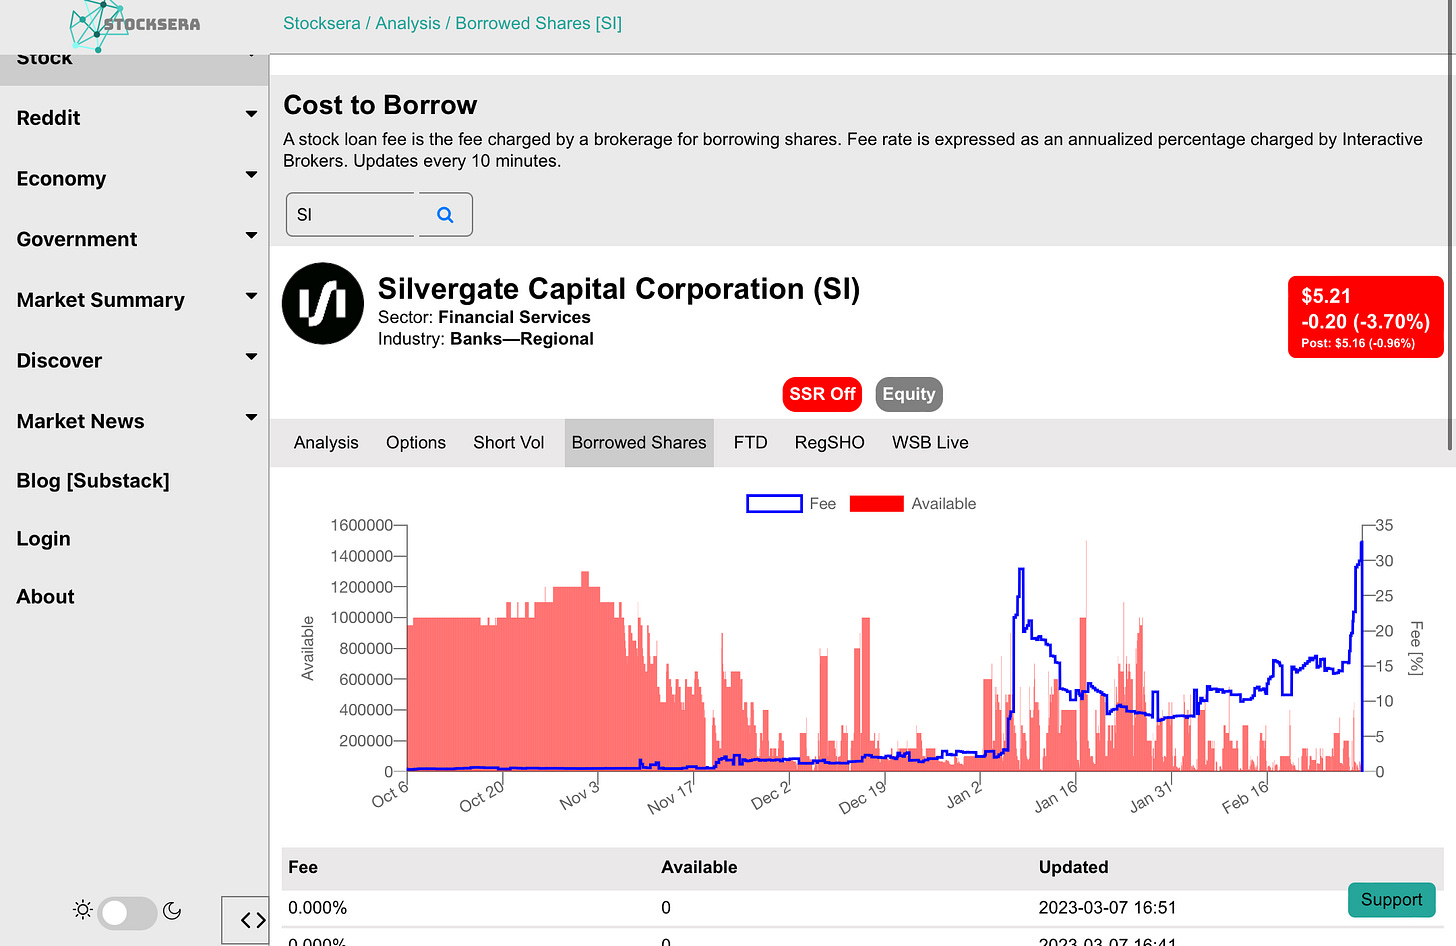Click the Support button
Viewport: 1456px width, 946px height.
pos(1391,900)
